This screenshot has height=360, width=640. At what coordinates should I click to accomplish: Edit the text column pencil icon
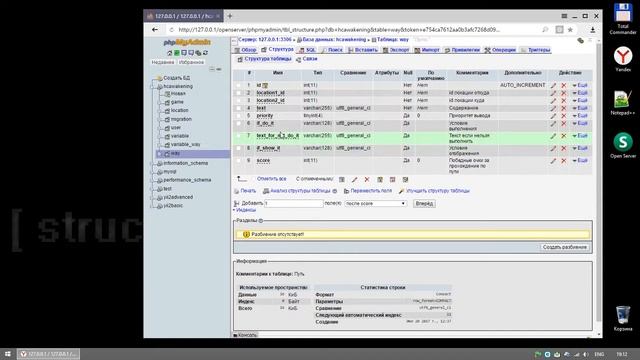(553, 108)
